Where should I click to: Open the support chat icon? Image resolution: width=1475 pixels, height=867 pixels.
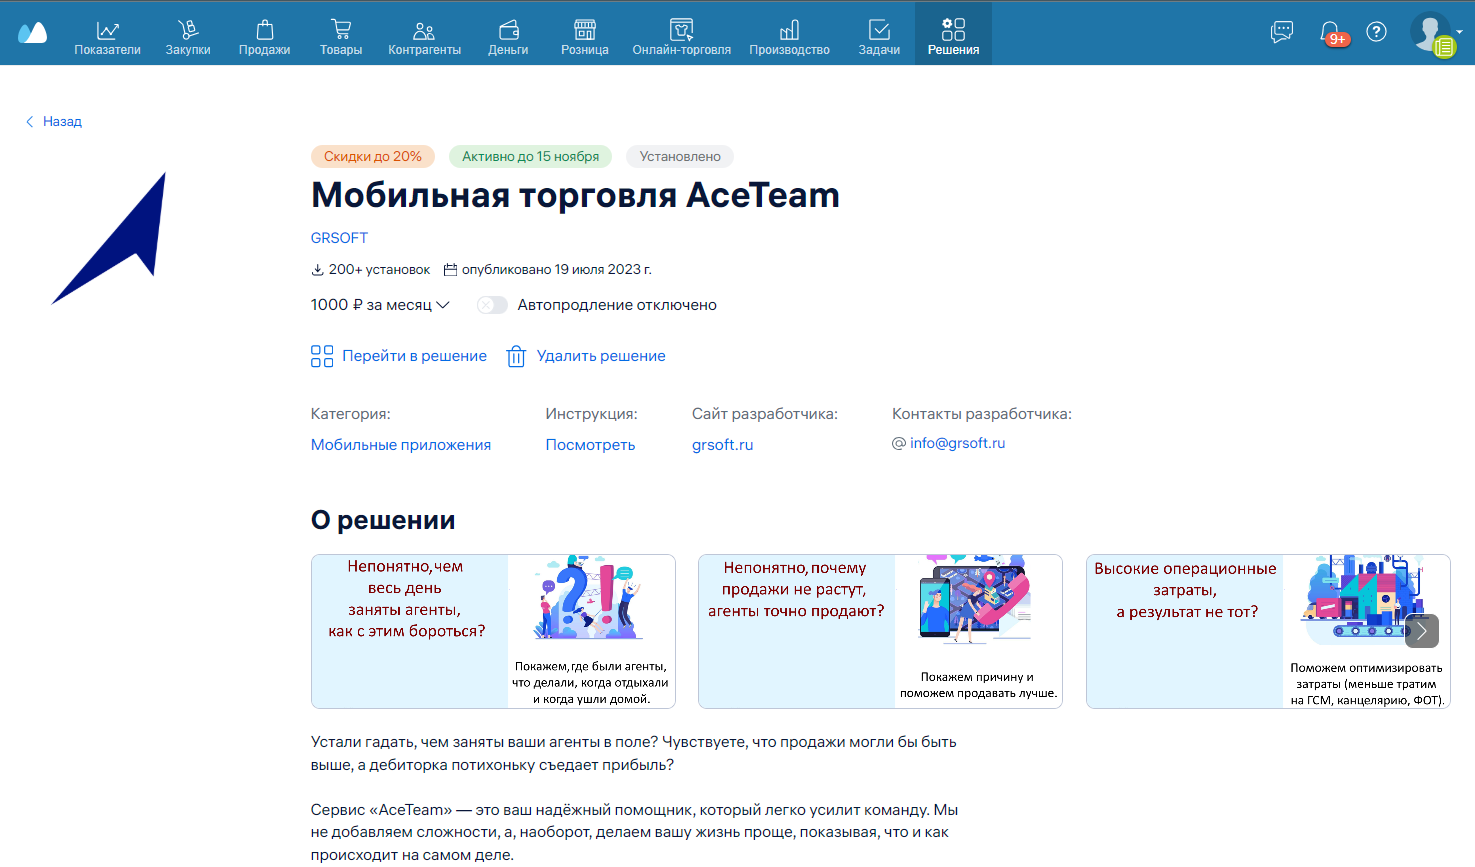pos(1282,32)
